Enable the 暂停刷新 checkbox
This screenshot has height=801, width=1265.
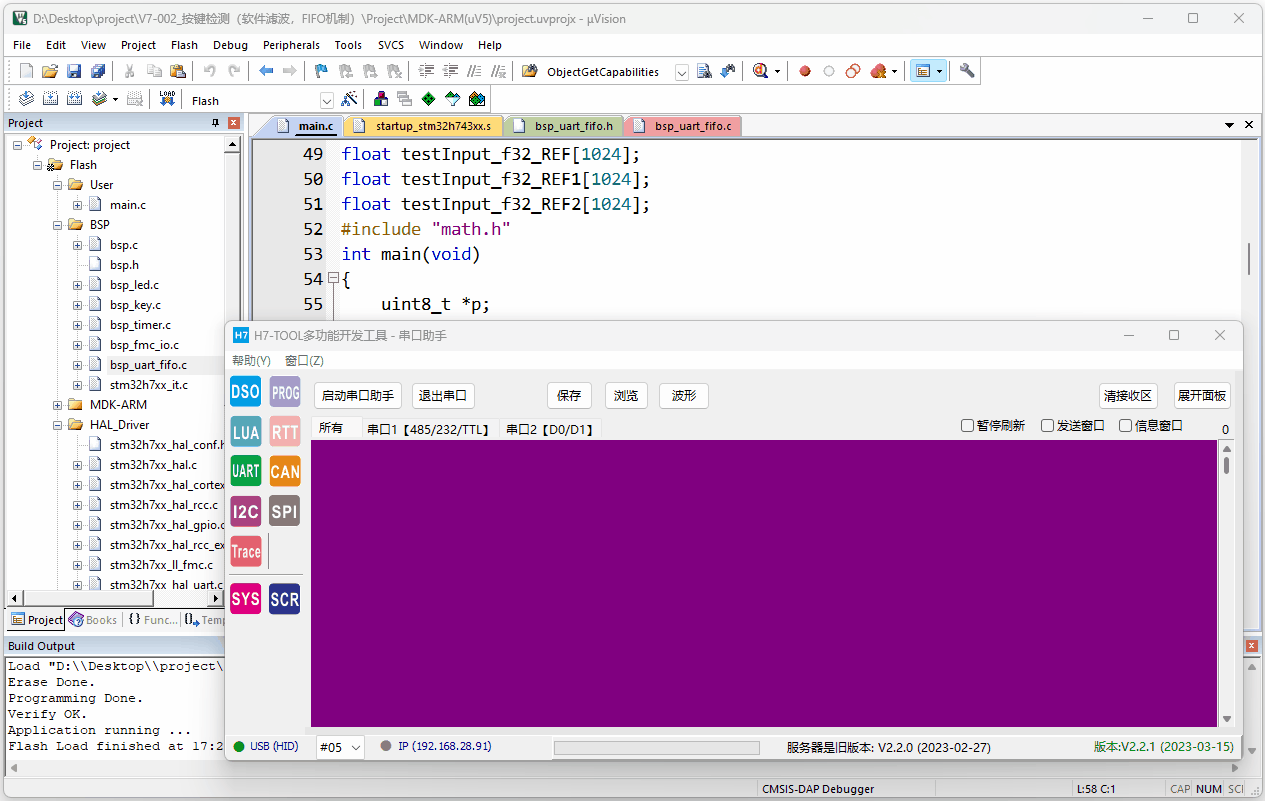pyautogui.click(x=968, y=426)
